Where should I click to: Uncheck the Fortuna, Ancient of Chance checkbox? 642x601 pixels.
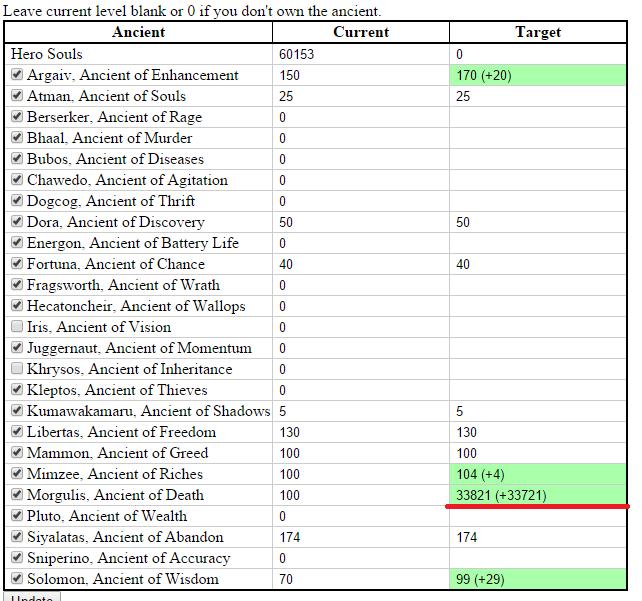tap(17, 263)
